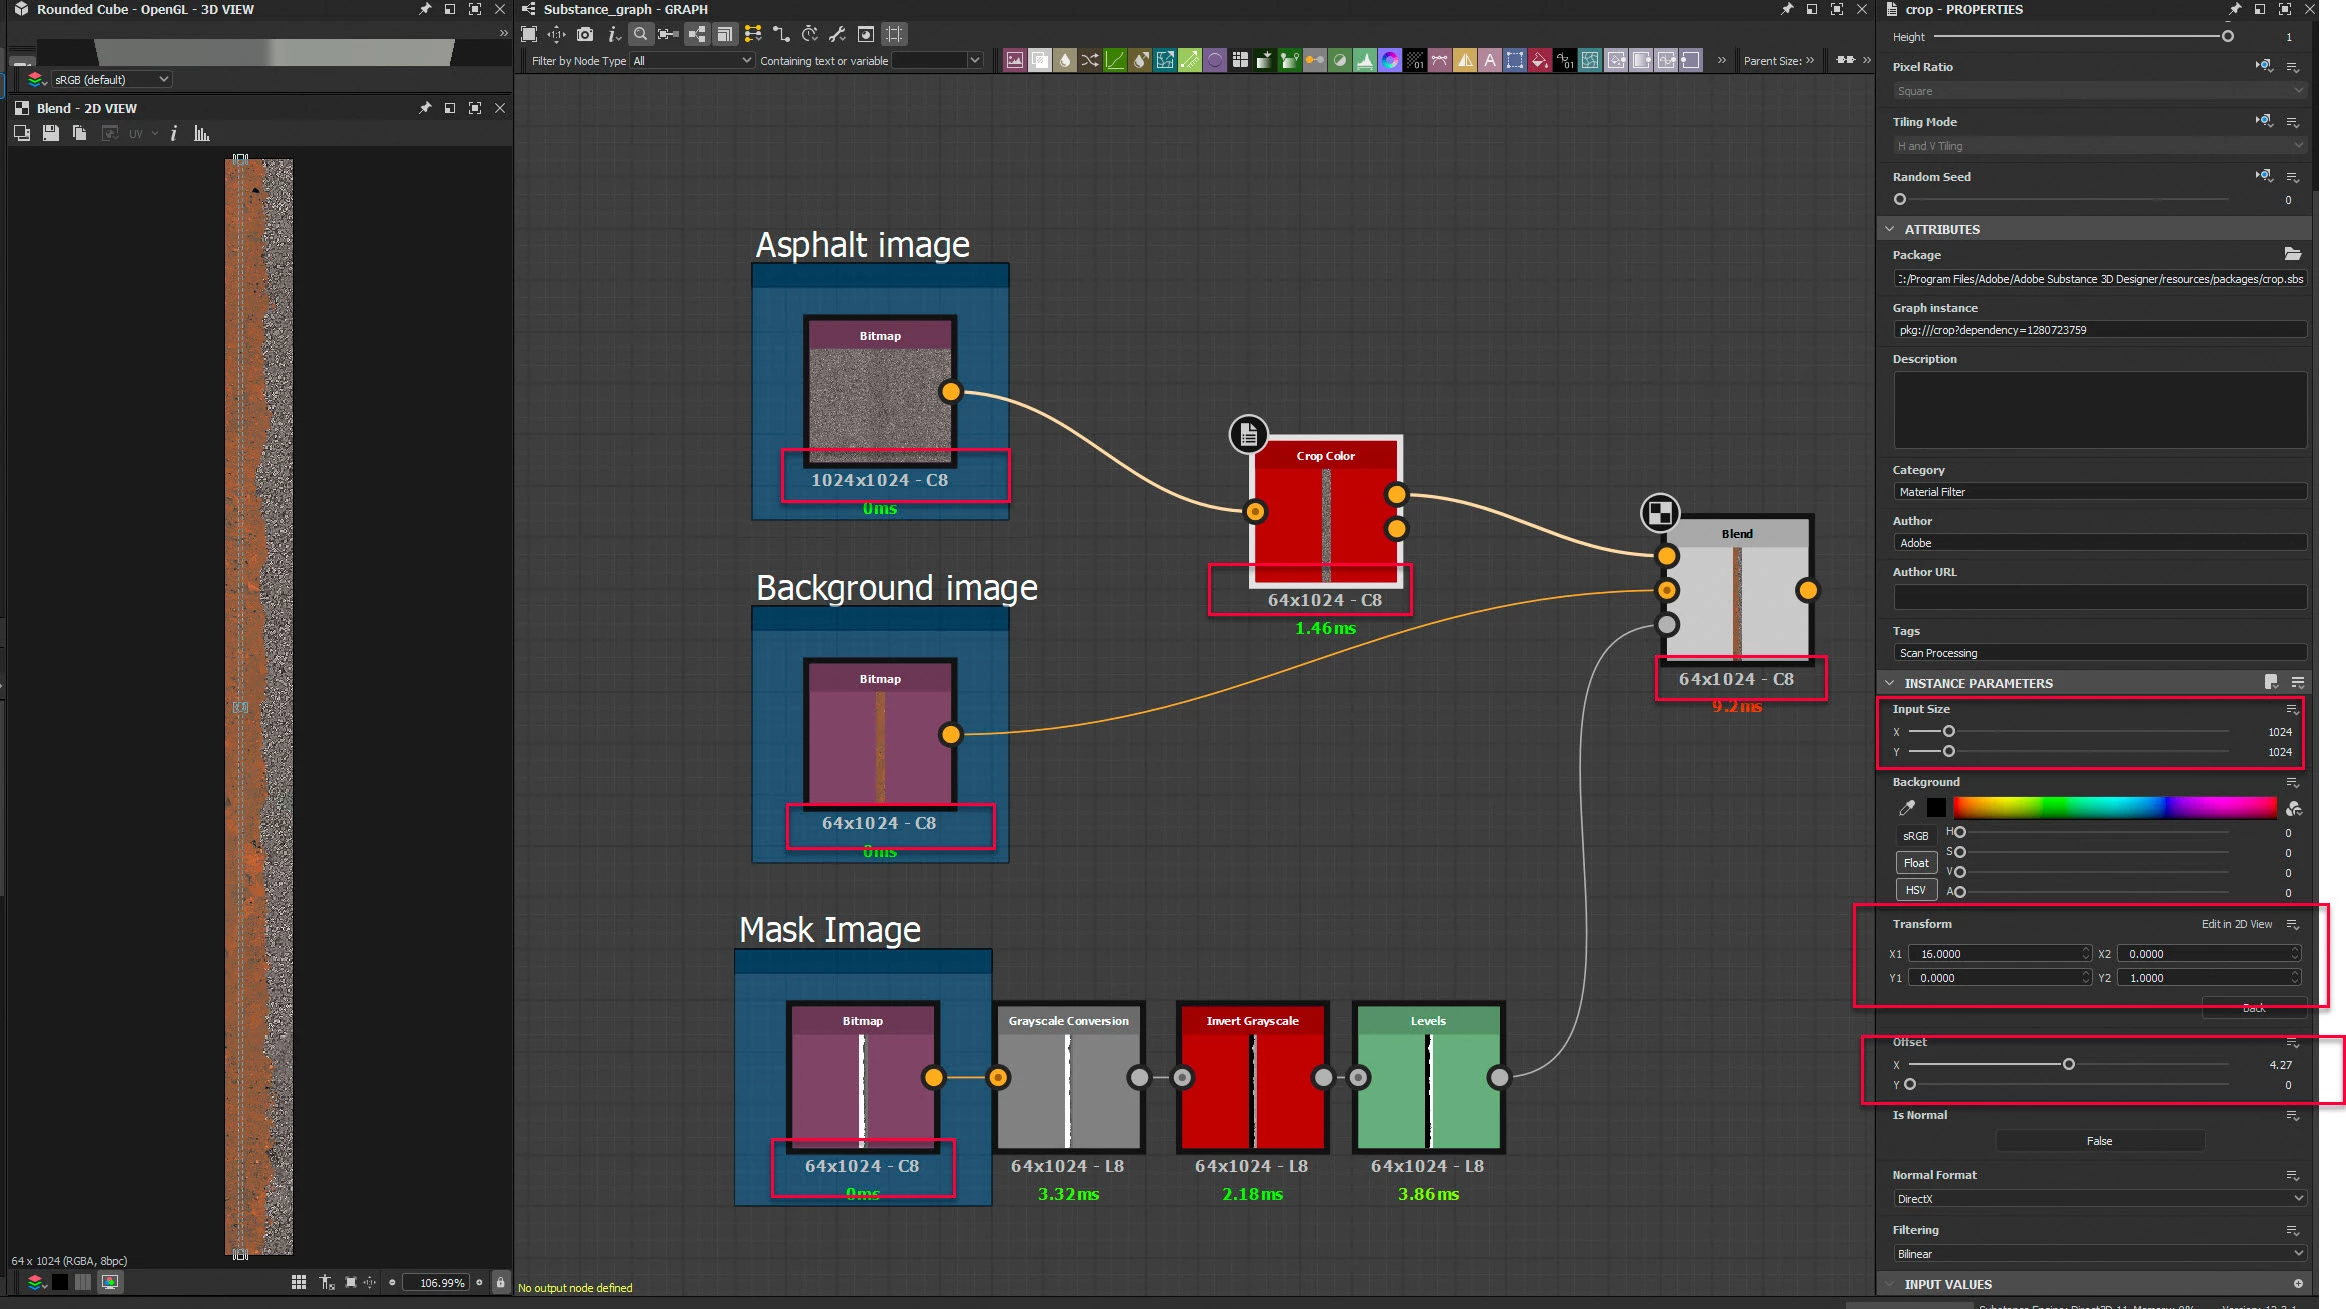
Task: Open the Filter by Node Type dropdown
Action: tap(692, 61)
